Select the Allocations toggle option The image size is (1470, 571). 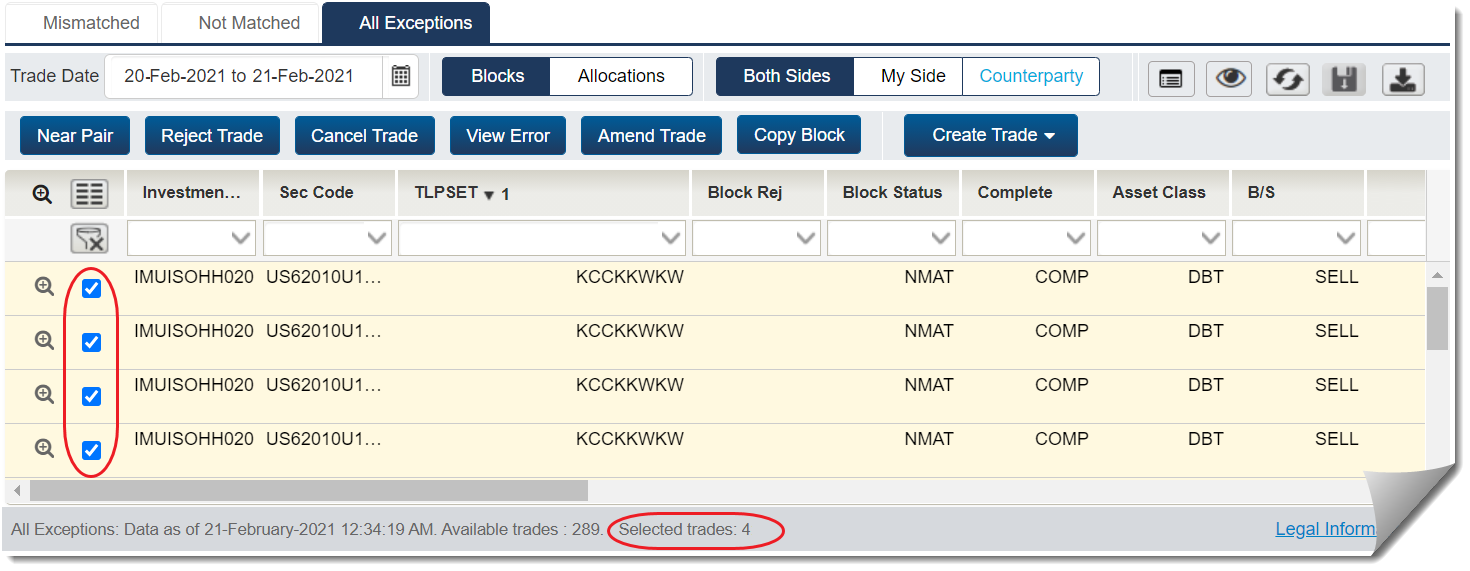pos(621,76)
